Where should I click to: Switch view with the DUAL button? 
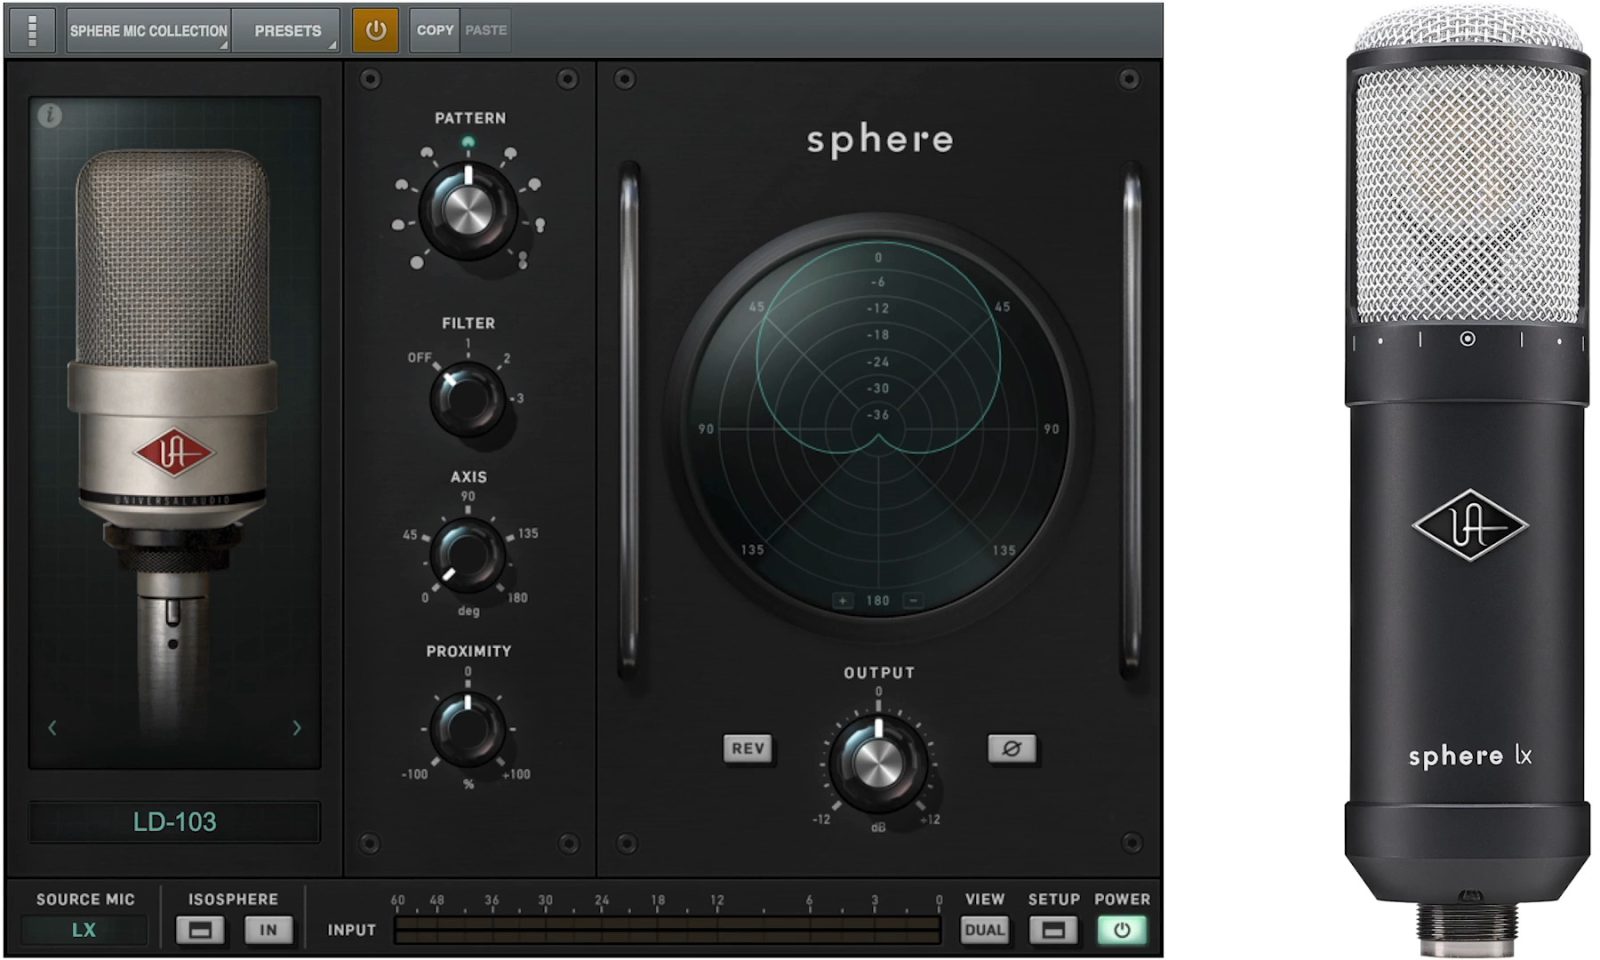[984, 930]
